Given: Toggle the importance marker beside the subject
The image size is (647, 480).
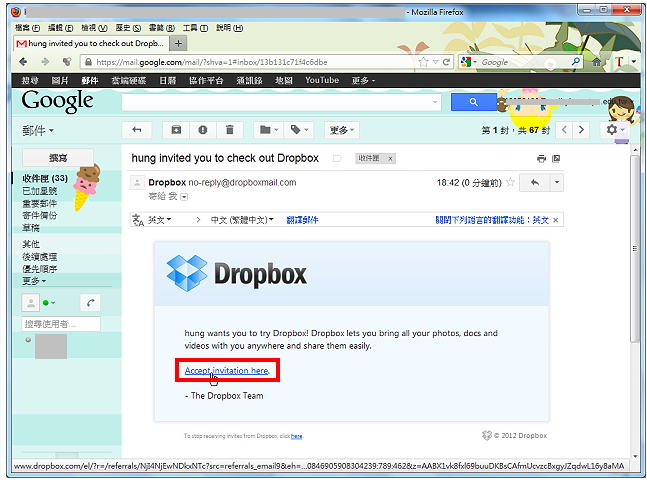Looking at the screenshot, I should [337, 158].
